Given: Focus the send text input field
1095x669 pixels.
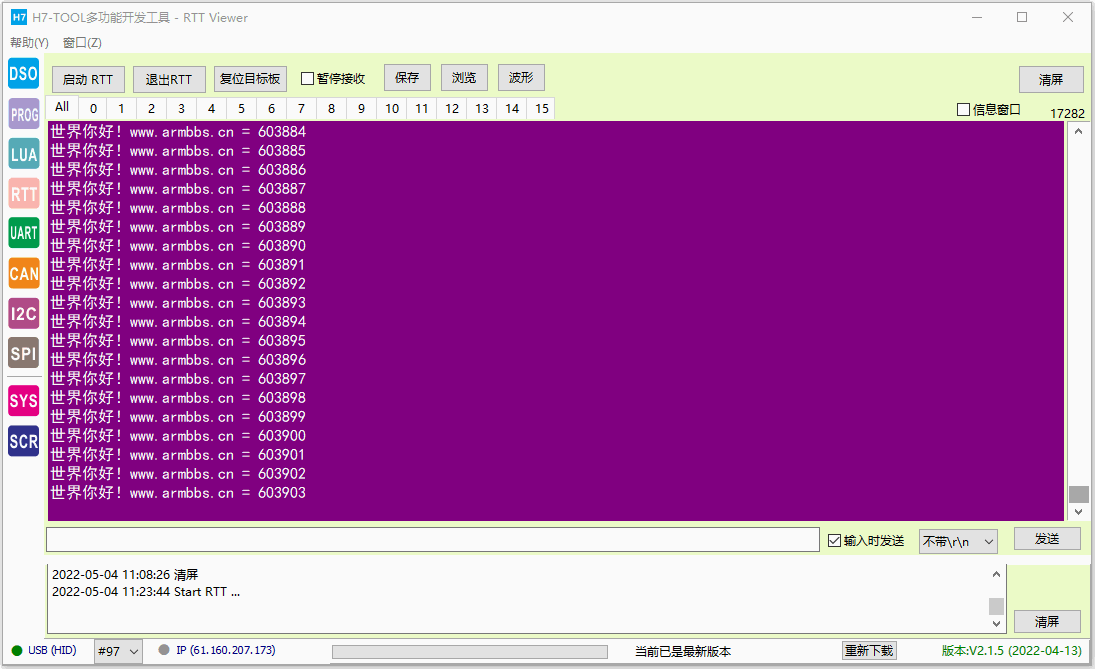Looking at the screenshot, I should [x=433, y=539].
